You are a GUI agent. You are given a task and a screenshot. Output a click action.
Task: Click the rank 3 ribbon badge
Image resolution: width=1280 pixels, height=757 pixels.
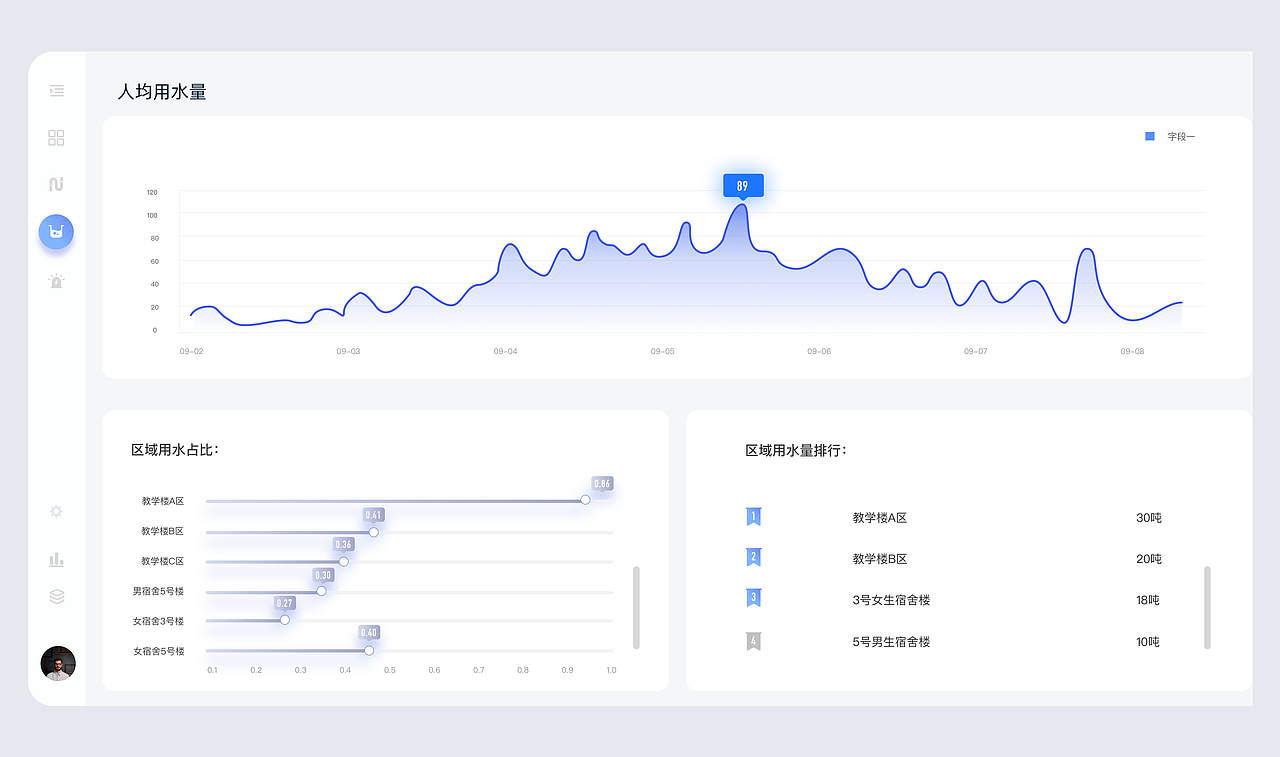click(x=754, y=599)
